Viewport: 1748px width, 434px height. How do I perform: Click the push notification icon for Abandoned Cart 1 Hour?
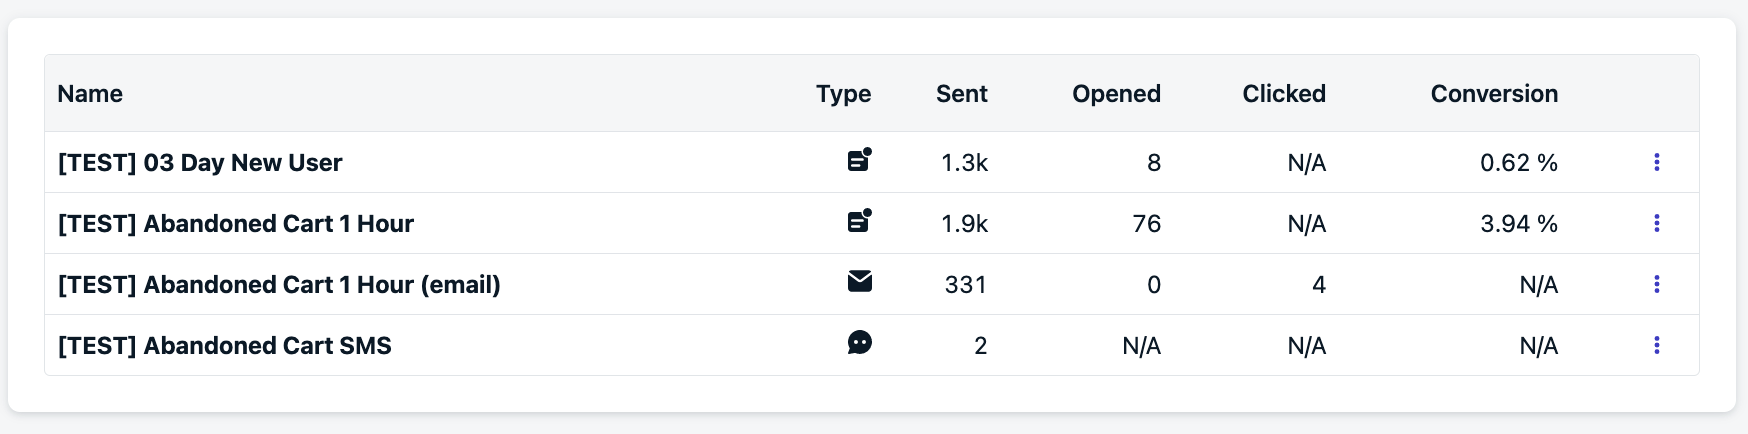860,221
